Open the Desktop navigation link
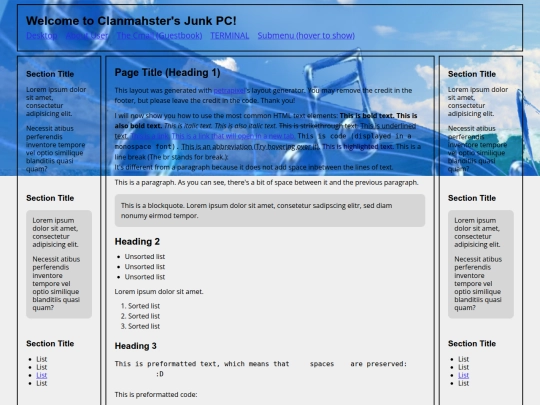 [x=42, y=35]
